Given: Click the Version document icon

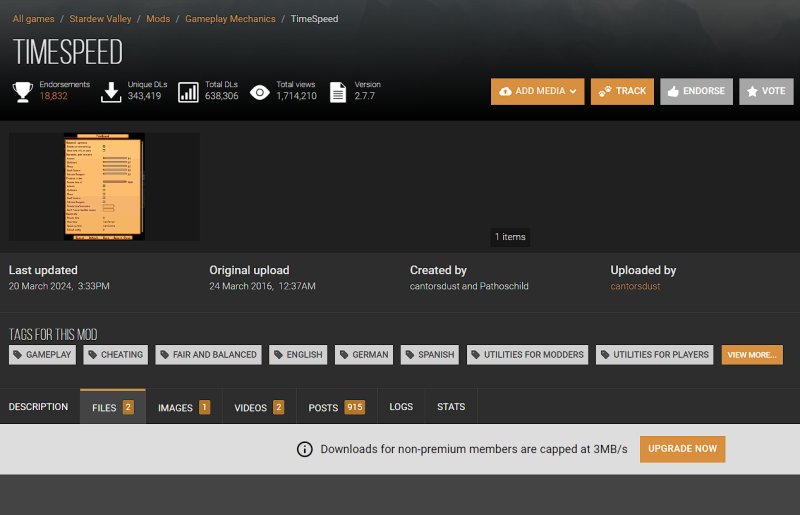Looking at the screenshot, I should click(338, 92).
